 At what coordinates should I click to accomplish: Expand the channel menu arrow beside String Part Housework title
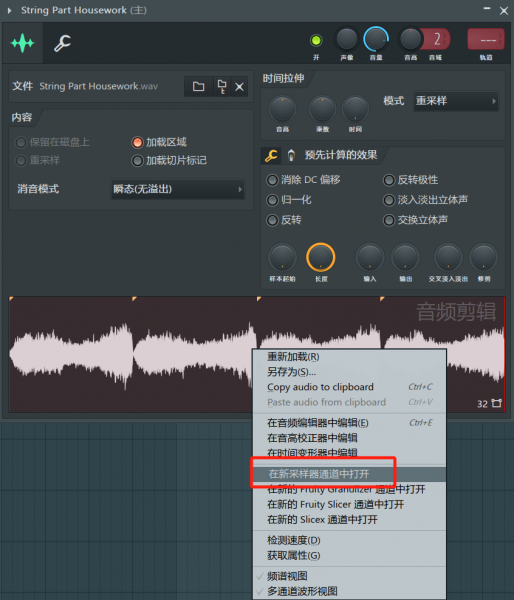[10, 10]
